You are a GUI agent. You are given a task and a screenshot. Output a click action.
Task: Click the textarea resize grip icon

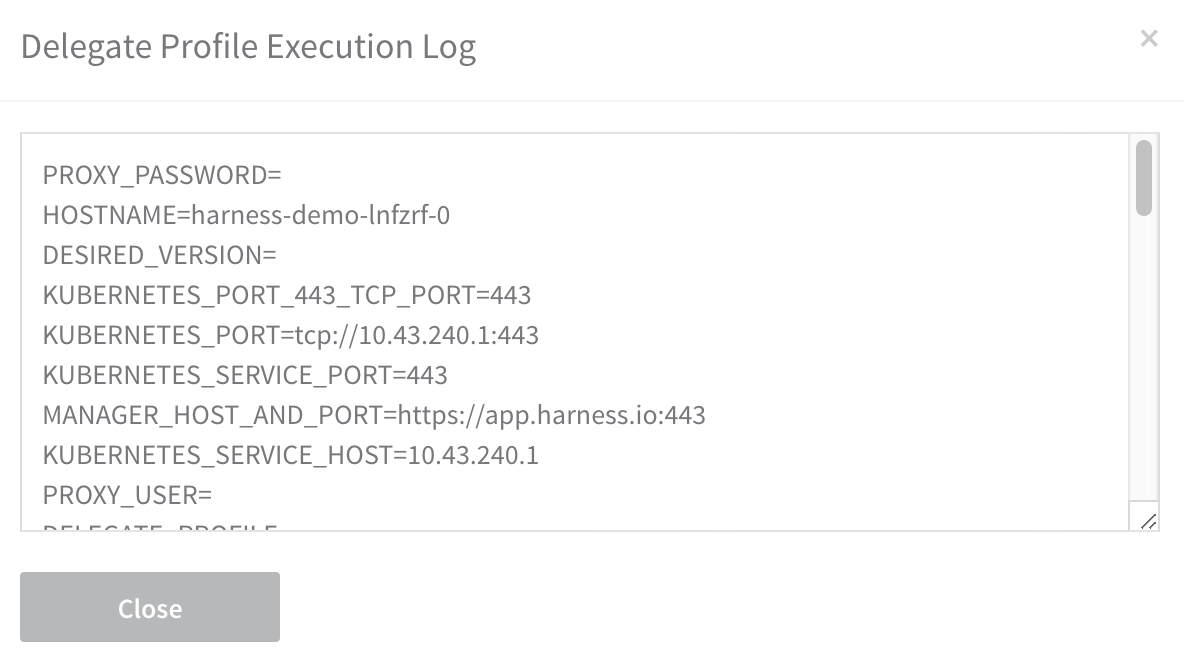point(1148,521)
